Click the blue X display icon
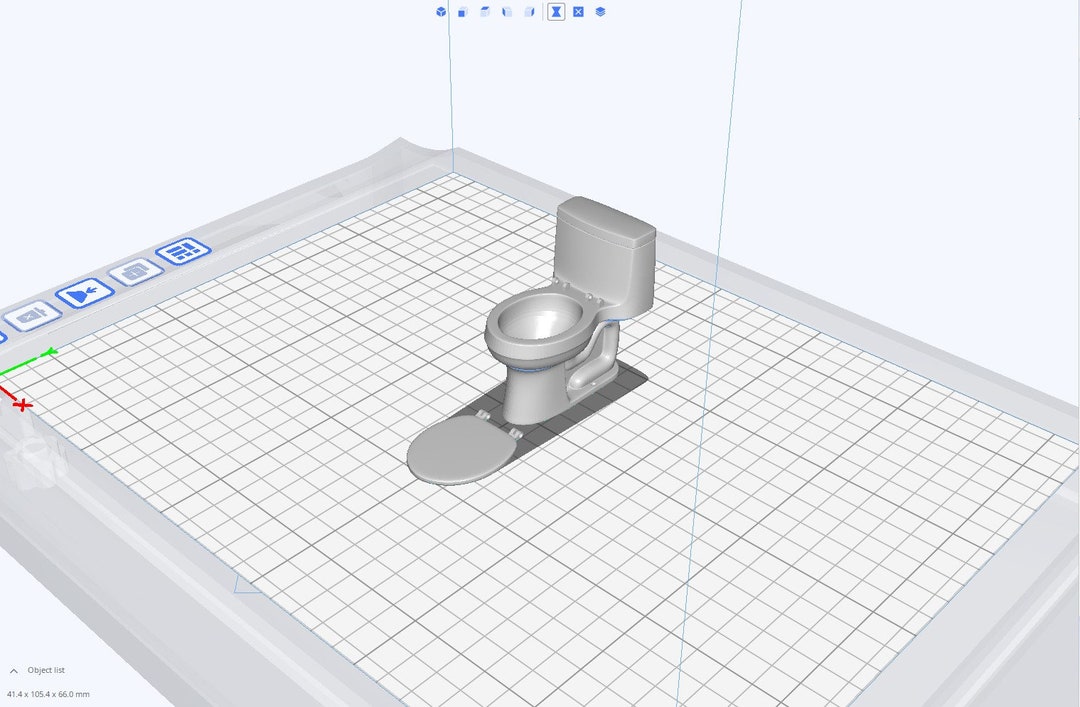 tap(577, 11)
